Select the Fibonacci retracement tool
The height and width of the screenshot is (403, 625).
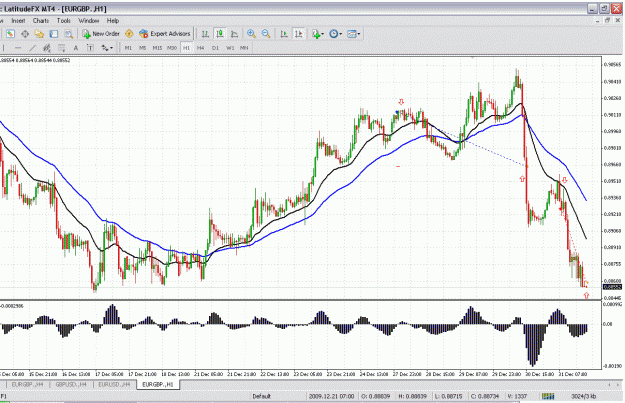pos(61,48)
